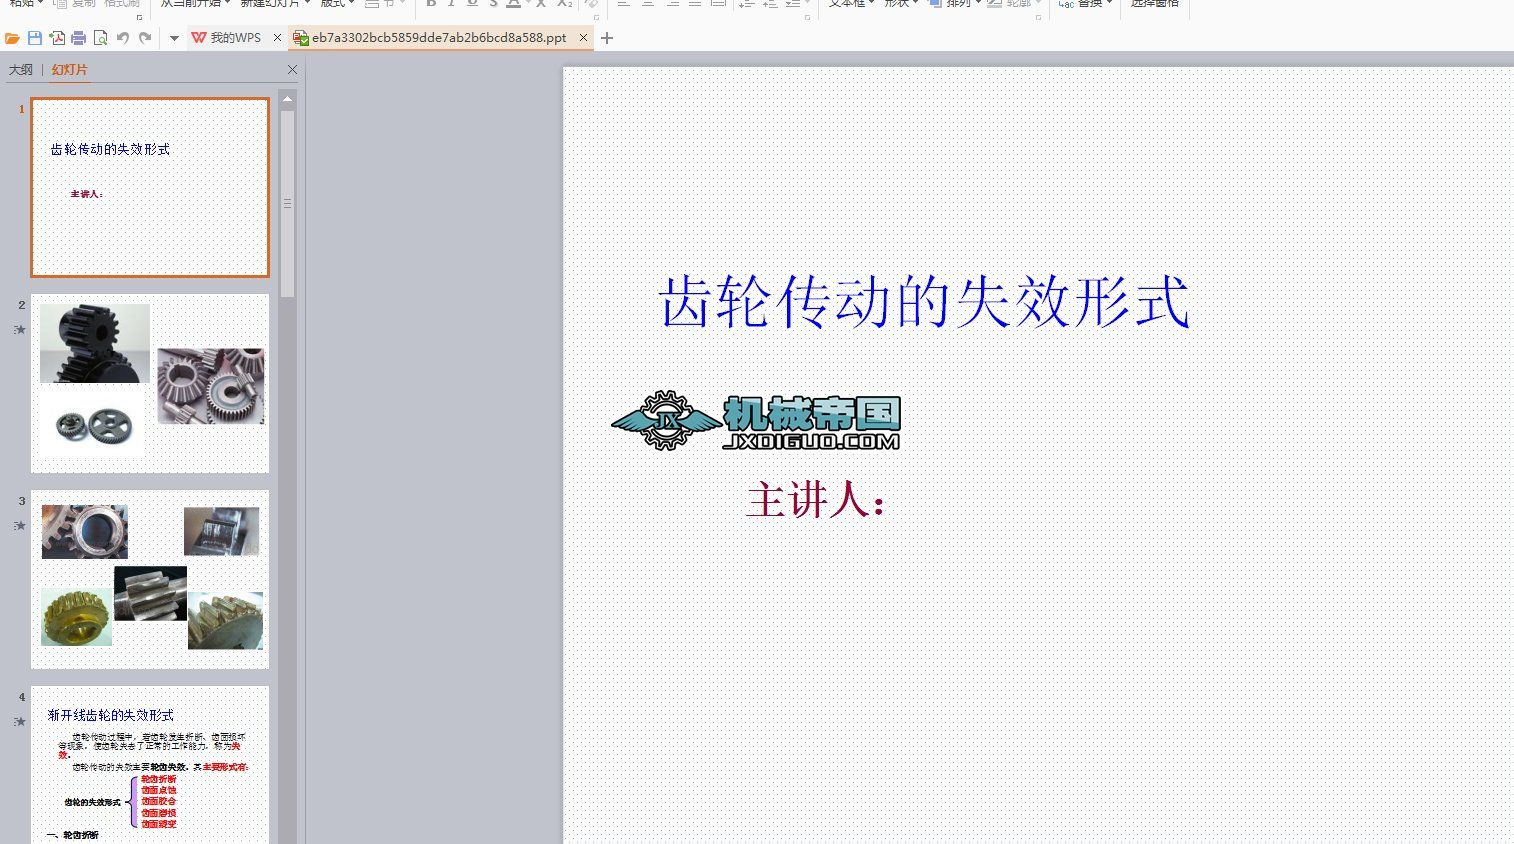This screenshot has height=844, width=1514.
Task: Click the Undo arrow icon
Action: pos(123,37)
